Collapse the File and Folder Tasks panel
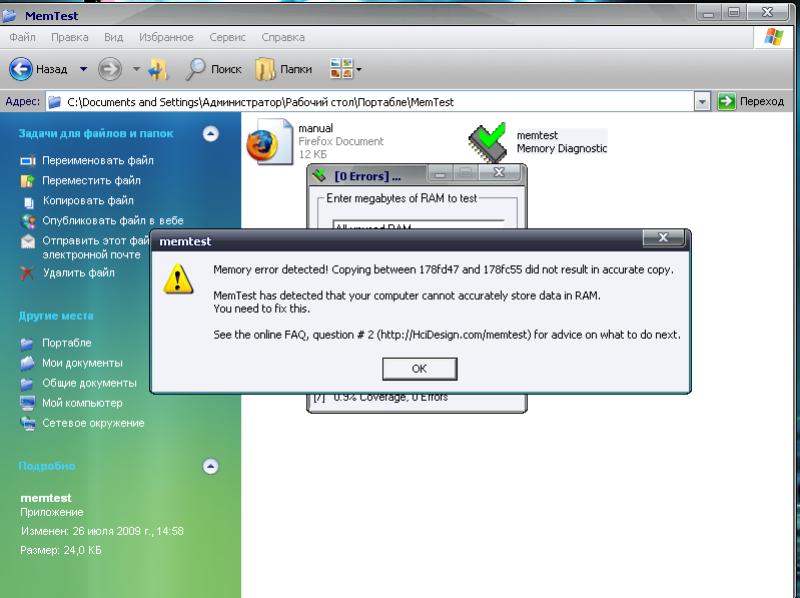Screen dimensions: 800x598 click(x=210, y=133)
